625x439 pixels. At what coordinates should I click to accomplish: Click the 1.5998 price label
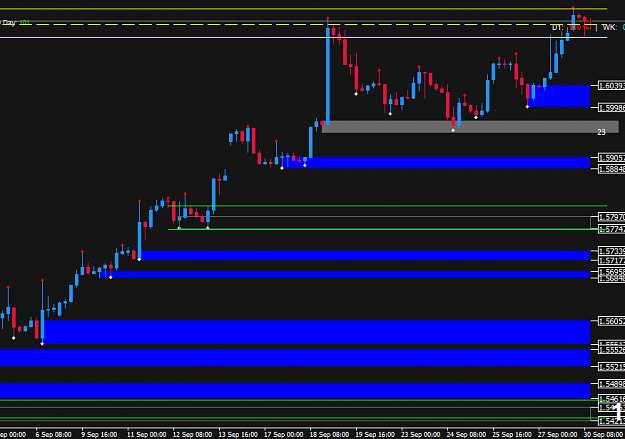click(611, 108)
